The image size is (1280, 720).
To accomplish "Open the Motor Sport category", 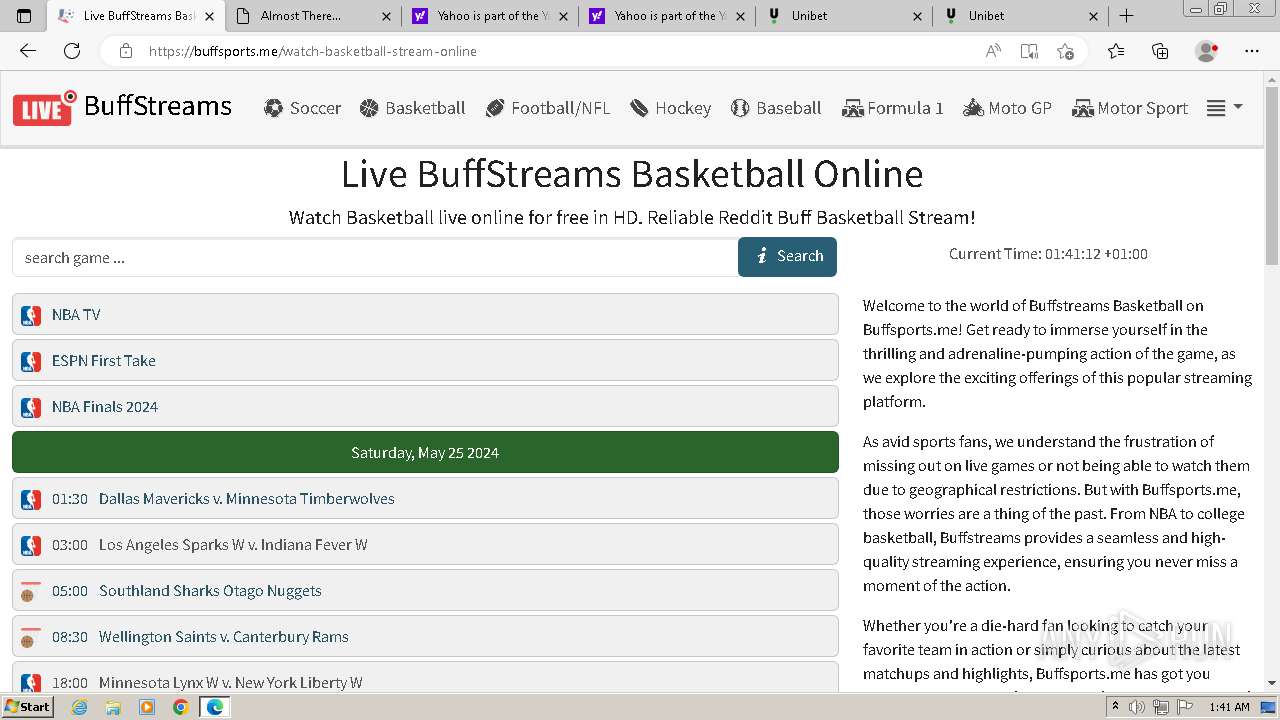I will 1130,108.
